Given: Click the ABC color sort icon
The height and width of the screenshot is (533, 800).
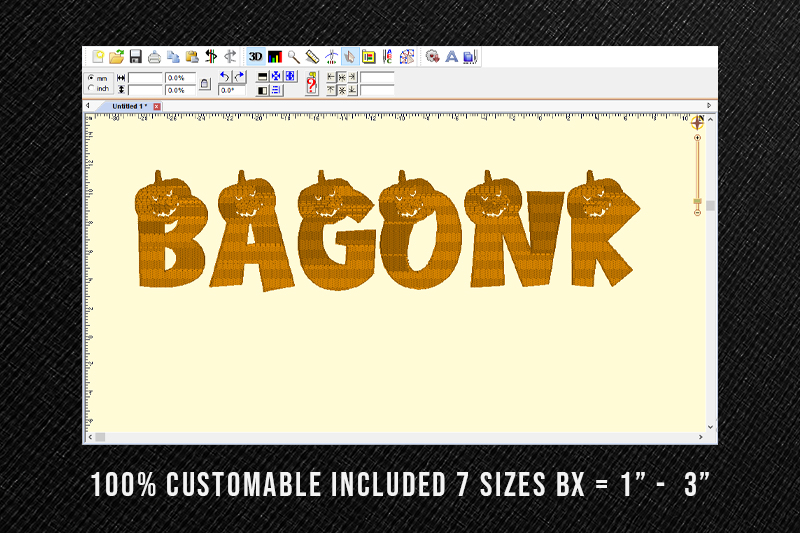Looking at the screenshot, I should pos(388,57).
